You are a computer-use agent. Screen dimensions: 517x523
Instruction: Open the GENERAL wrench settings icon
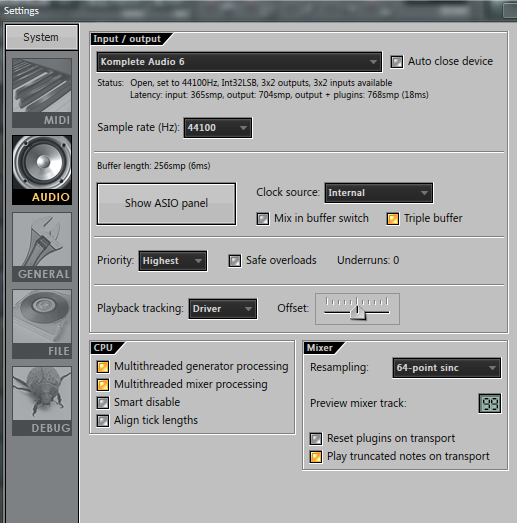coord(42,247)
